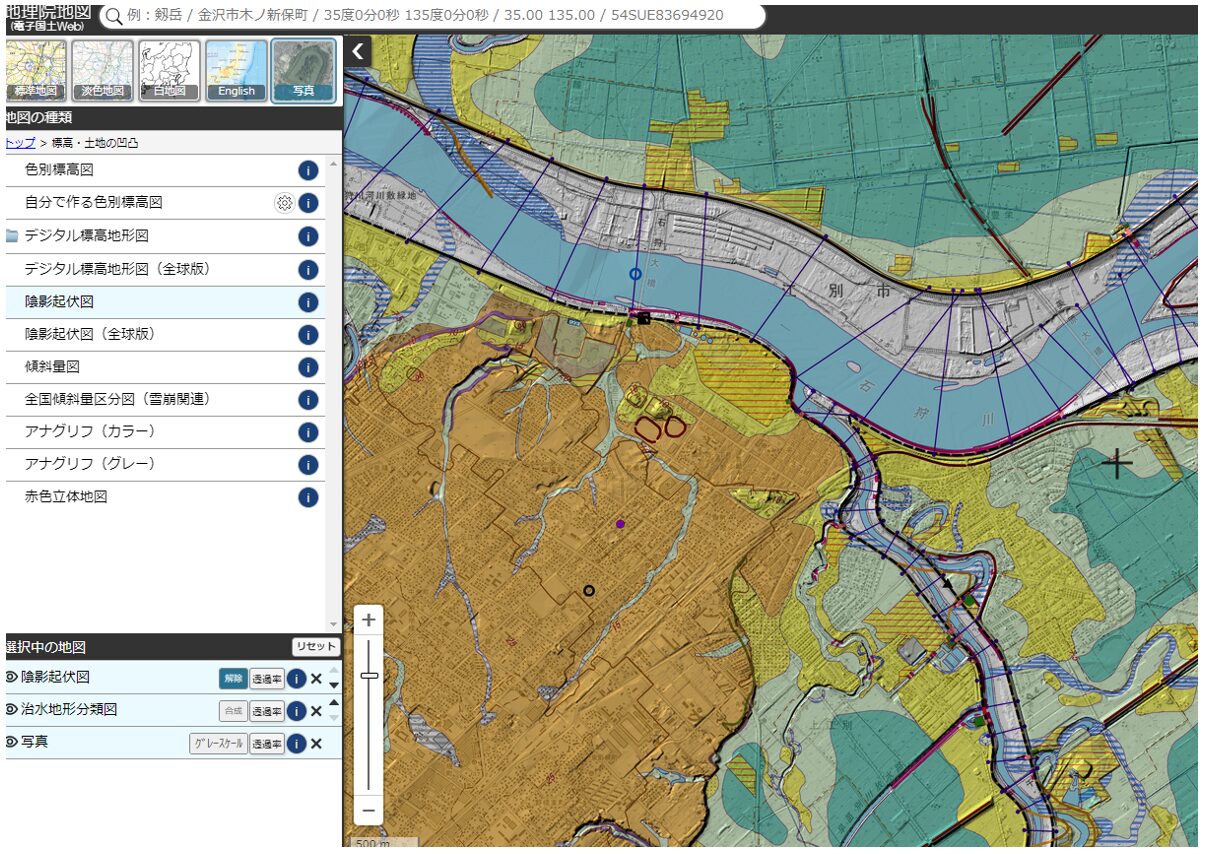Click info icon for 赤色立体地図
This screenshot has height=854, width=1206.
[x=308, y=497]
